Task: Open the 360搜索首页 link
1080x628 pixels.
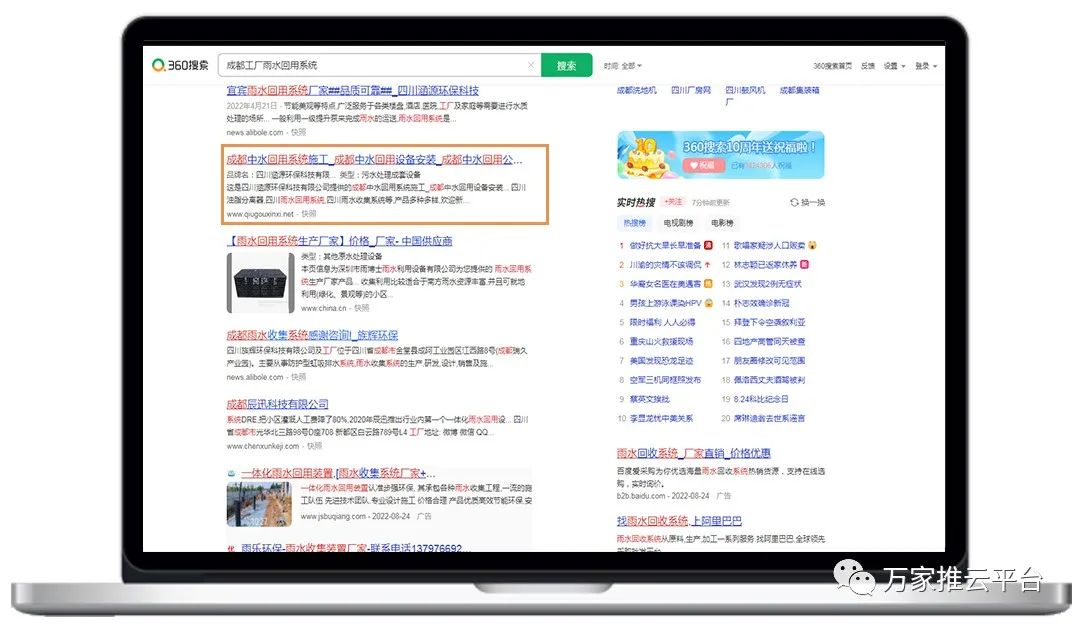Action: (832, 66)
